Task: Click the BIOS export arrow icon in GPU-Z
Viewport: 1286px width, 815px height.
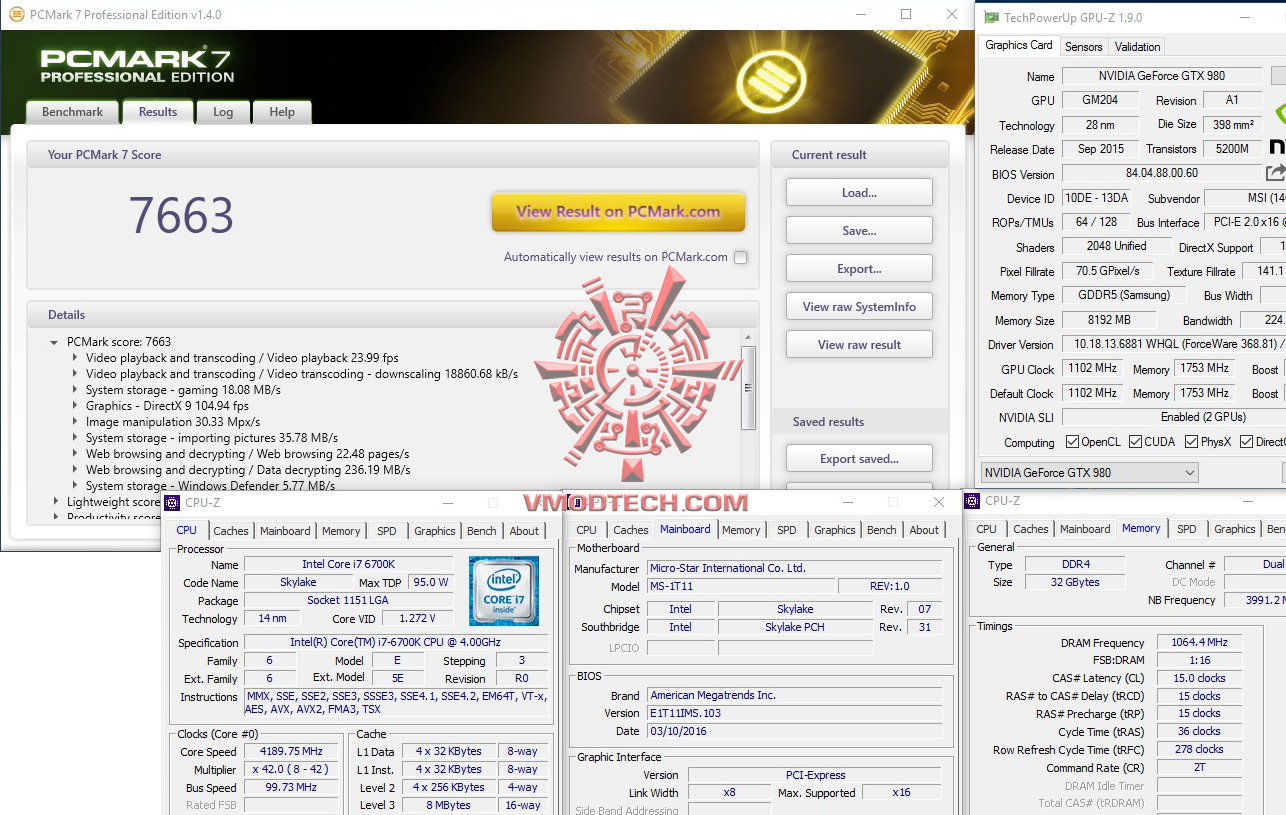Action: pos(1276,173)
